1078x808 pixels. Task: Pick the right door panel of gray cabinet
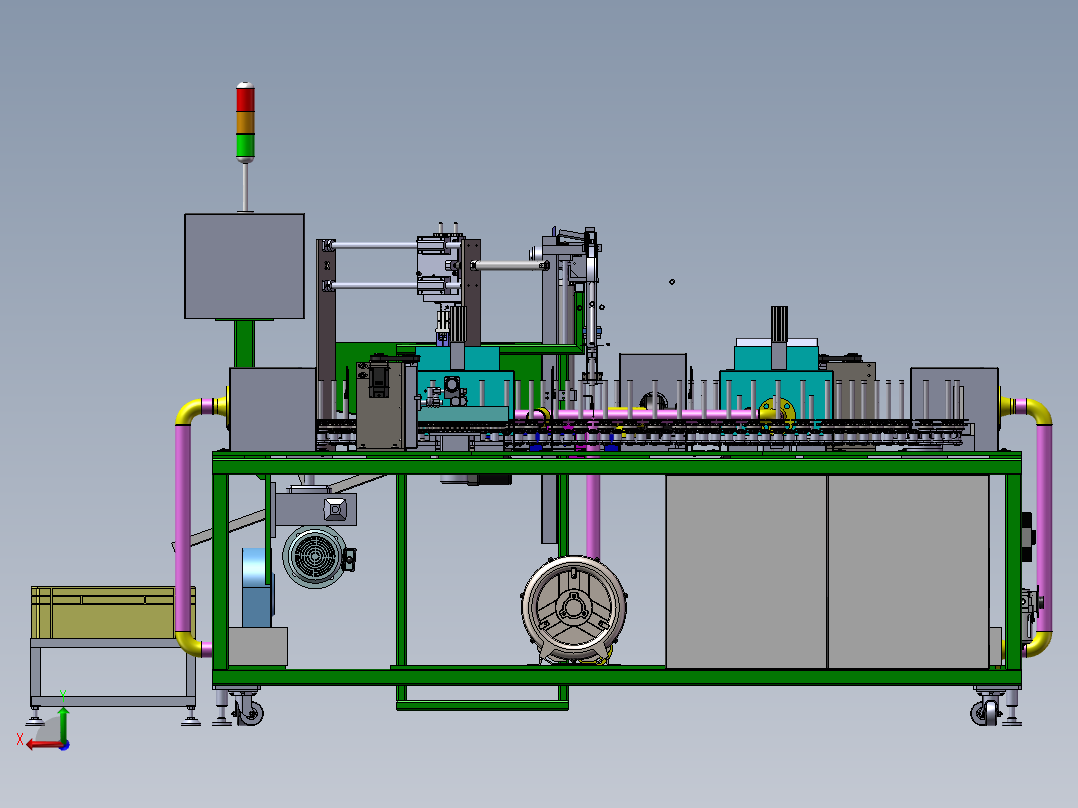pyautogui.click(x=908, y=571)
